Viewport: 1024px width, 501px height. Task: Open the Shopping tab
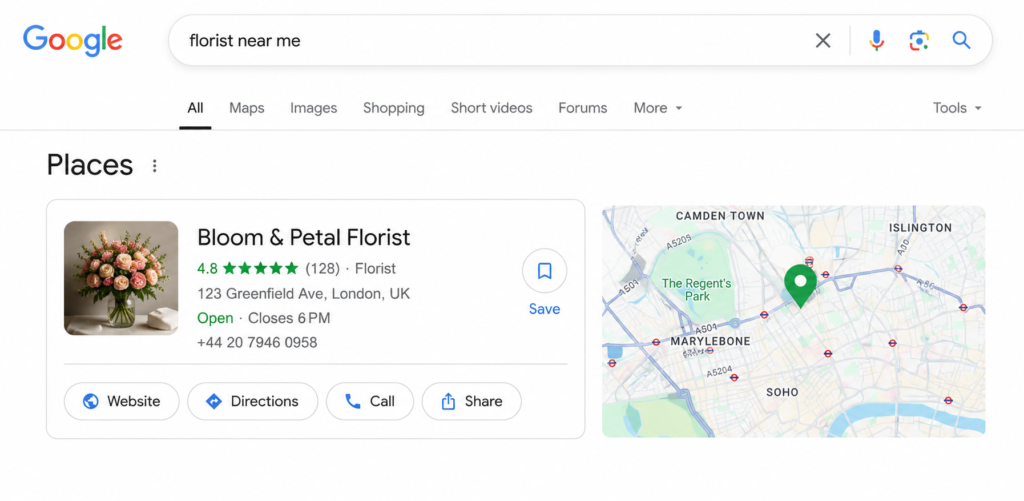tap(394, 108)
